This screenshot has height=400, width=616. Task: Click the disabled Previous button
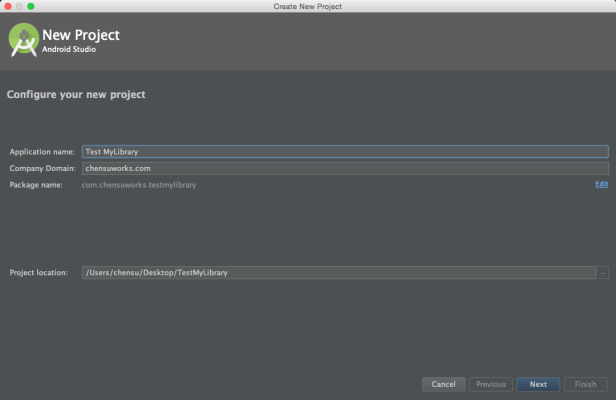pyautogui.click(x=491, y=384)
